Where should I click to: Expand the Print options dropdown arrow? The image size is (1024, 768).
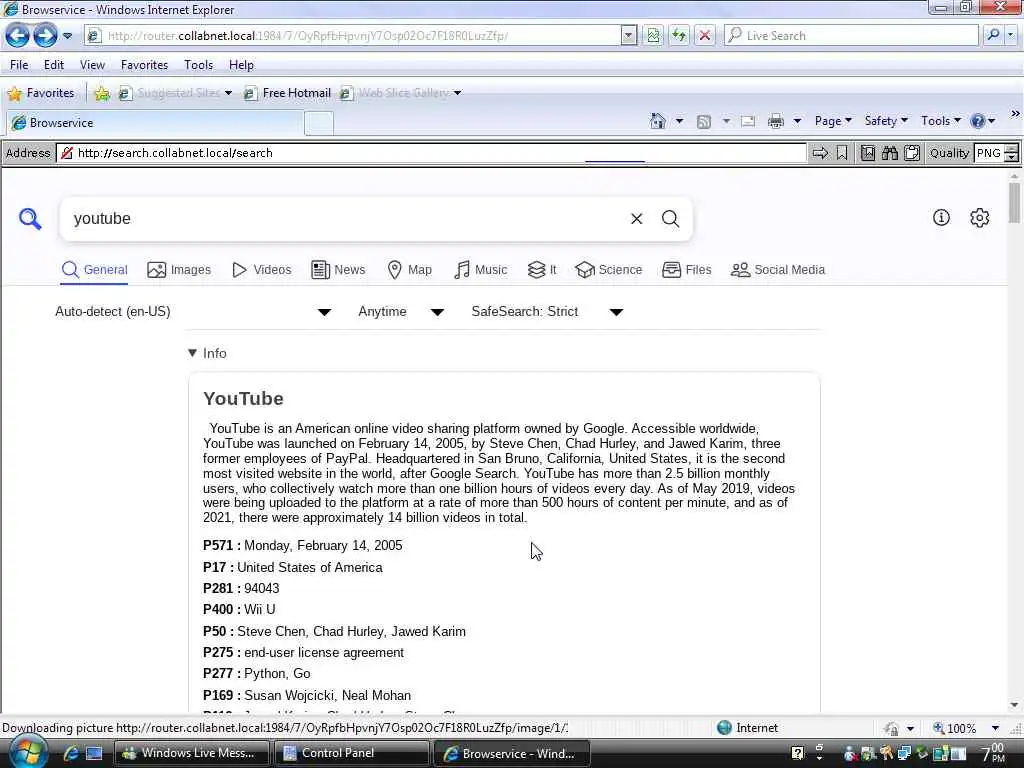pyautogui.click(x=797, y=121)
